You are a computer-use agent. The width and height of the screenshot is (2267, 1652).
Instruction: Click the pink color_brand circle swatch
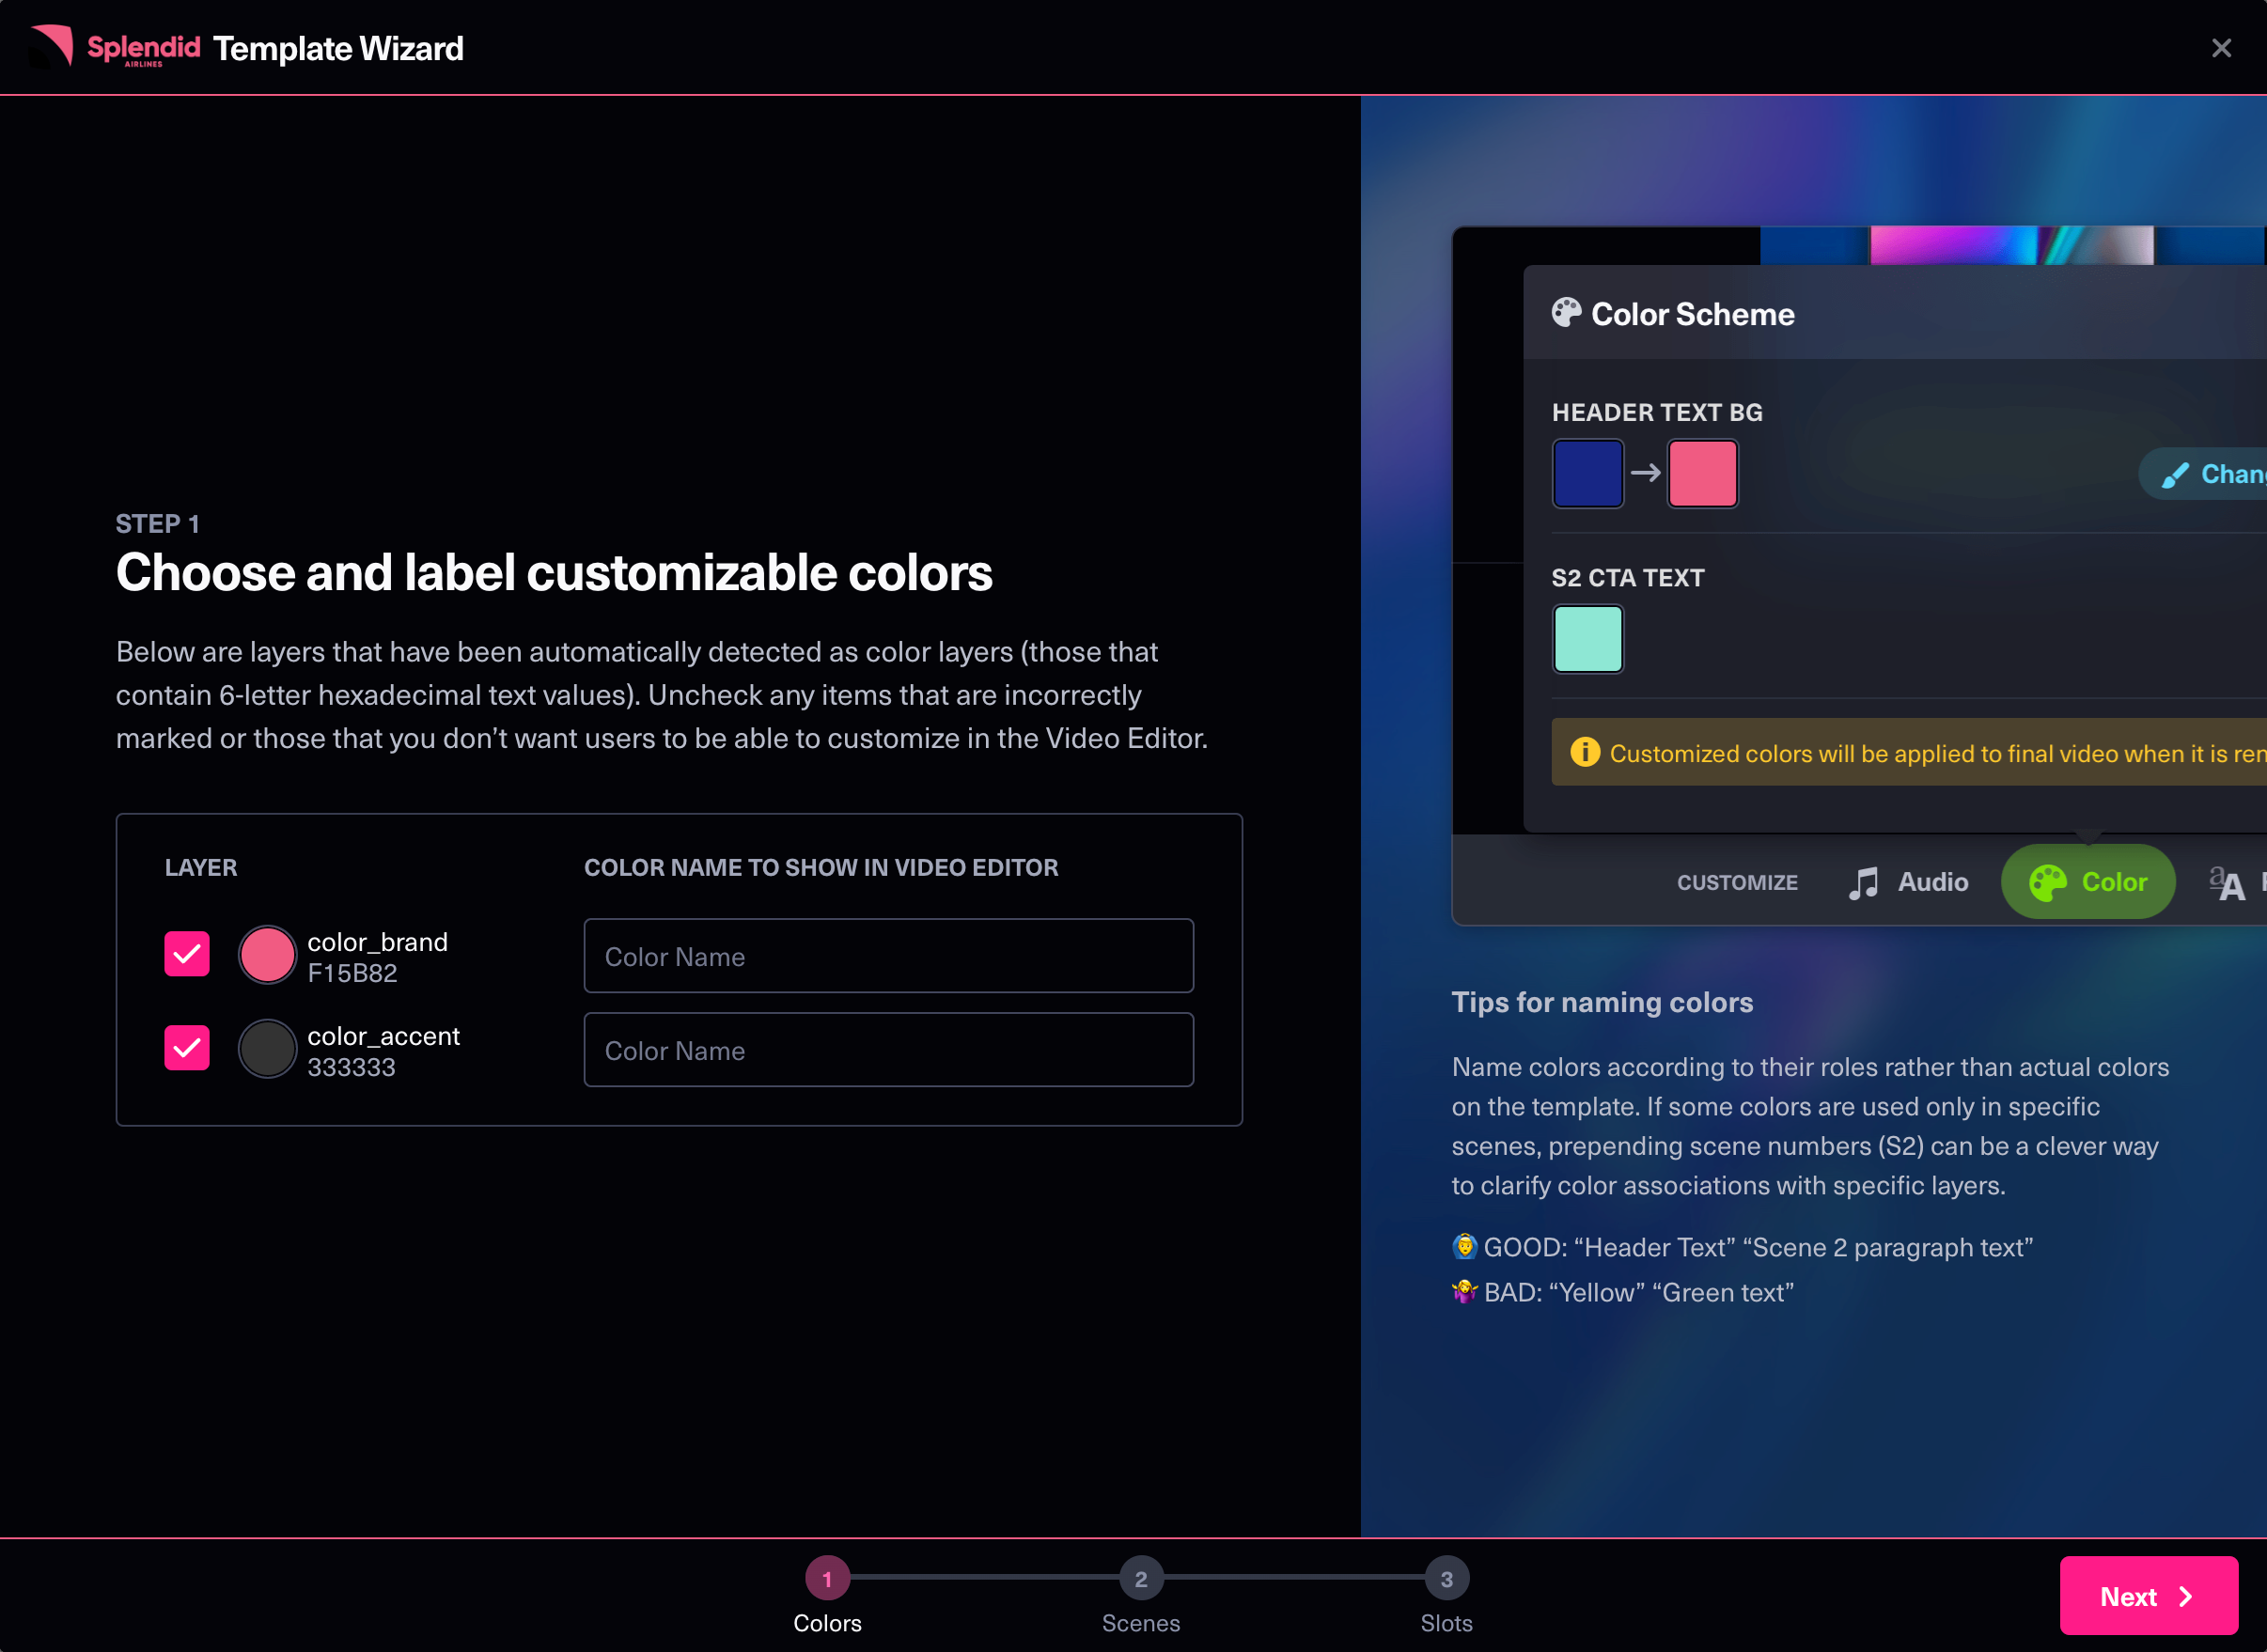[x=267, y=955]
